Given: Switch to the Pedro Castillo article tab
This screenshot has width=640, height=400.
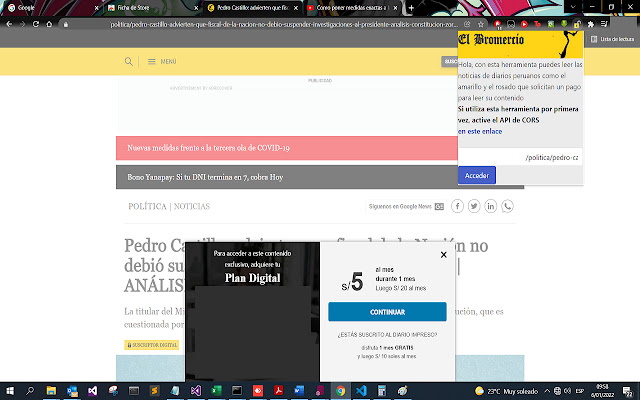Looking at the screenshot, I should click(x=252, y=8).
